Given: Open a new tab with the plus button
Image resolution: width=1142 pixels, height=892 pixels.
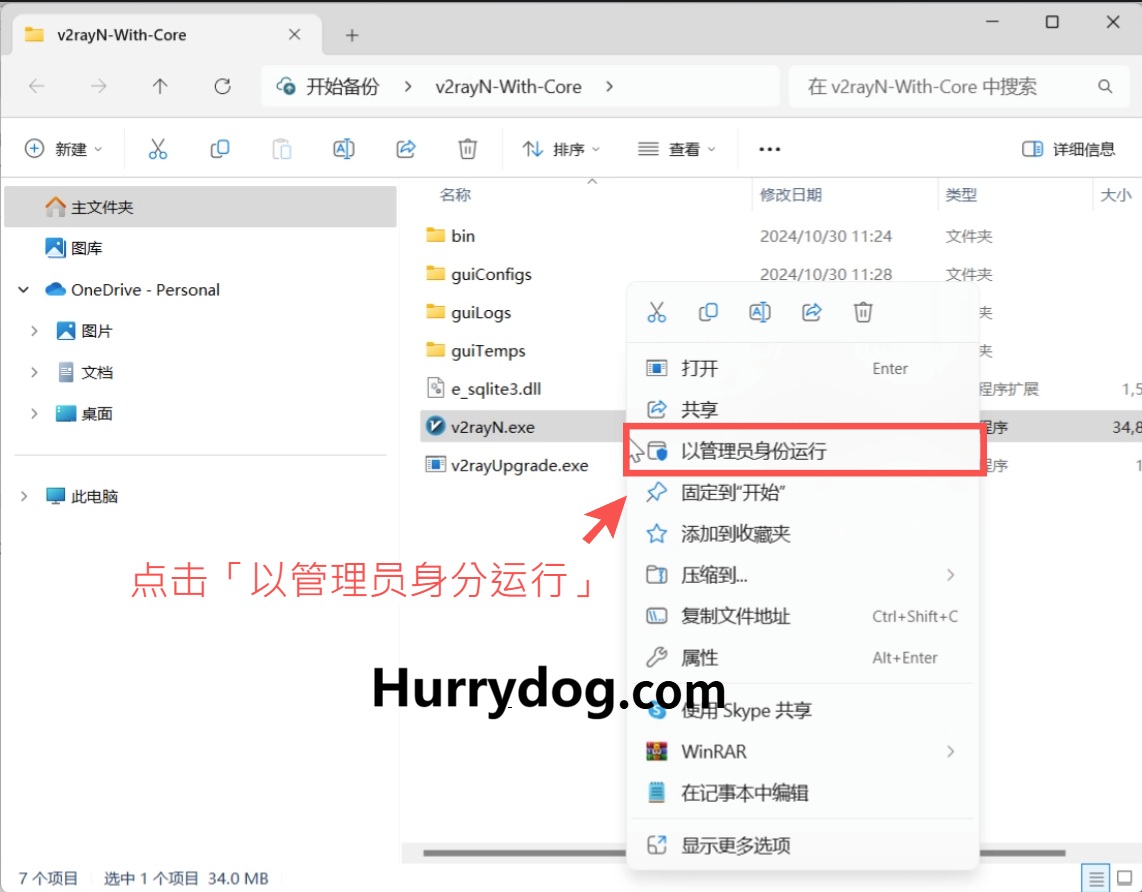Looking at the screenshot, I should coord(352,35).
